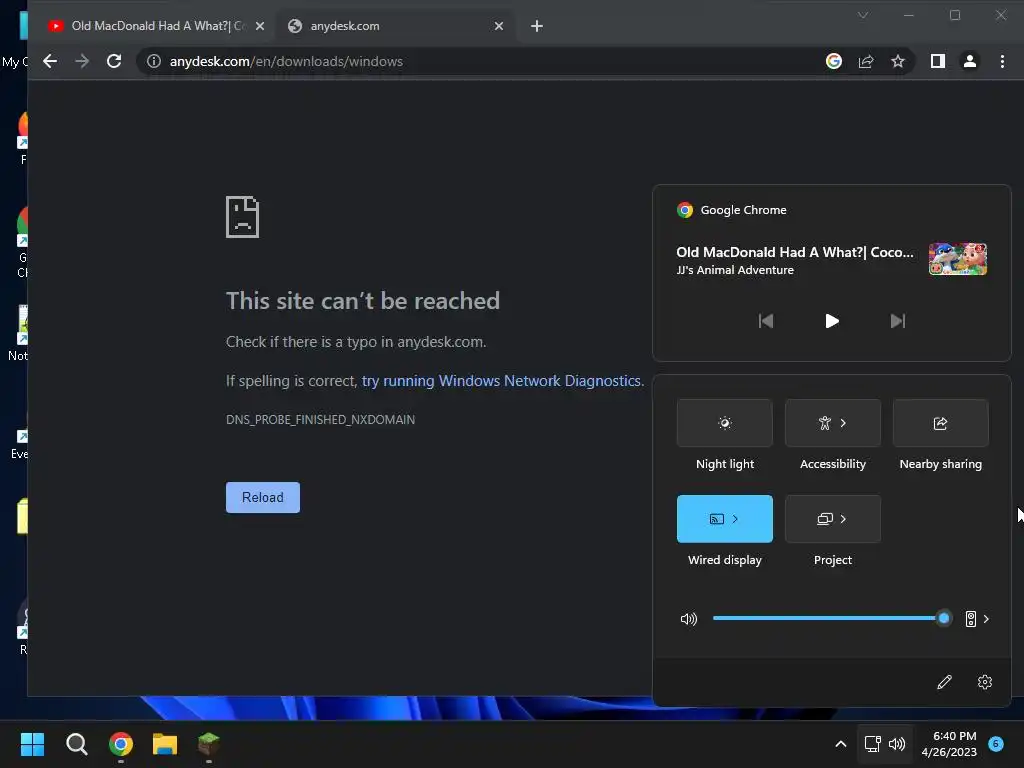Open File Explorer from the taskbar
This screenshot has width=1024, height=768.
165,744
